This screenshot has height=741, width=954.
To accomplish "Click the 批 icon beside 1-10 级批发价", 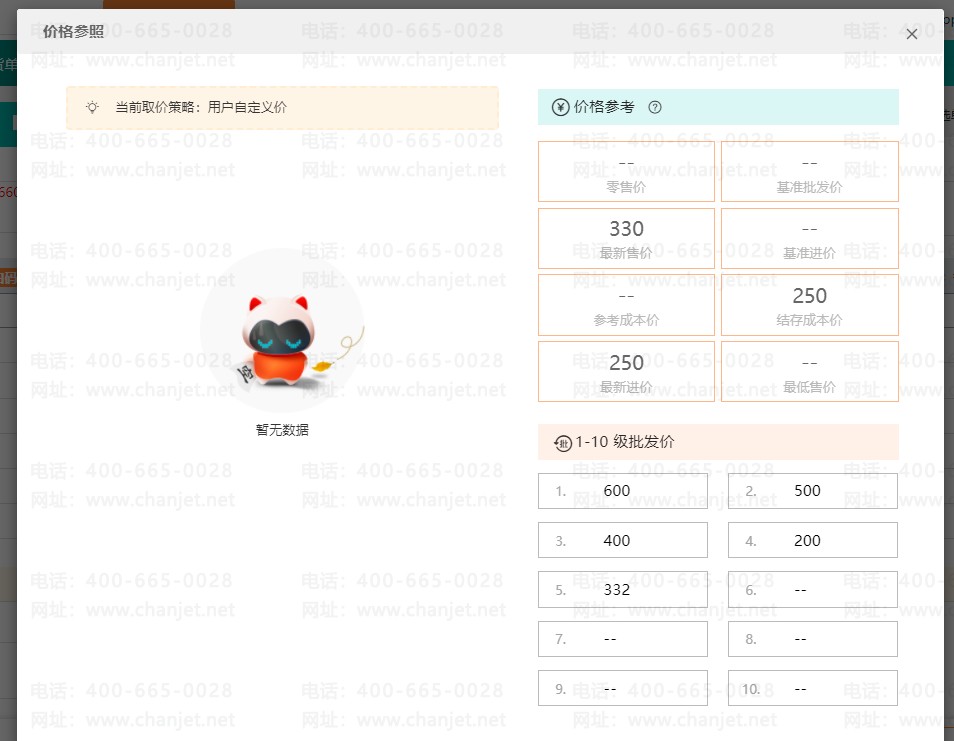I will (x=563, y=442).
